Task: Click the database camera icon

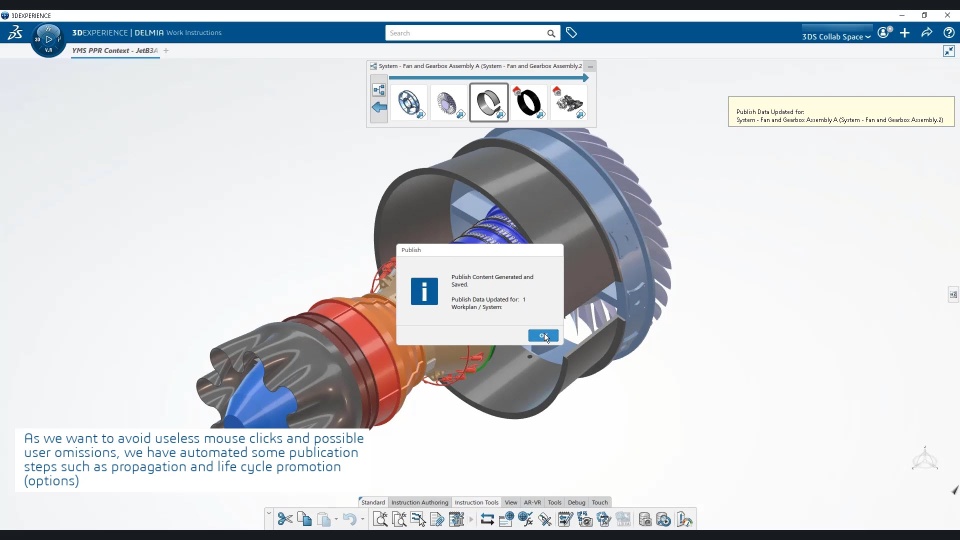Action: (645, 520)
